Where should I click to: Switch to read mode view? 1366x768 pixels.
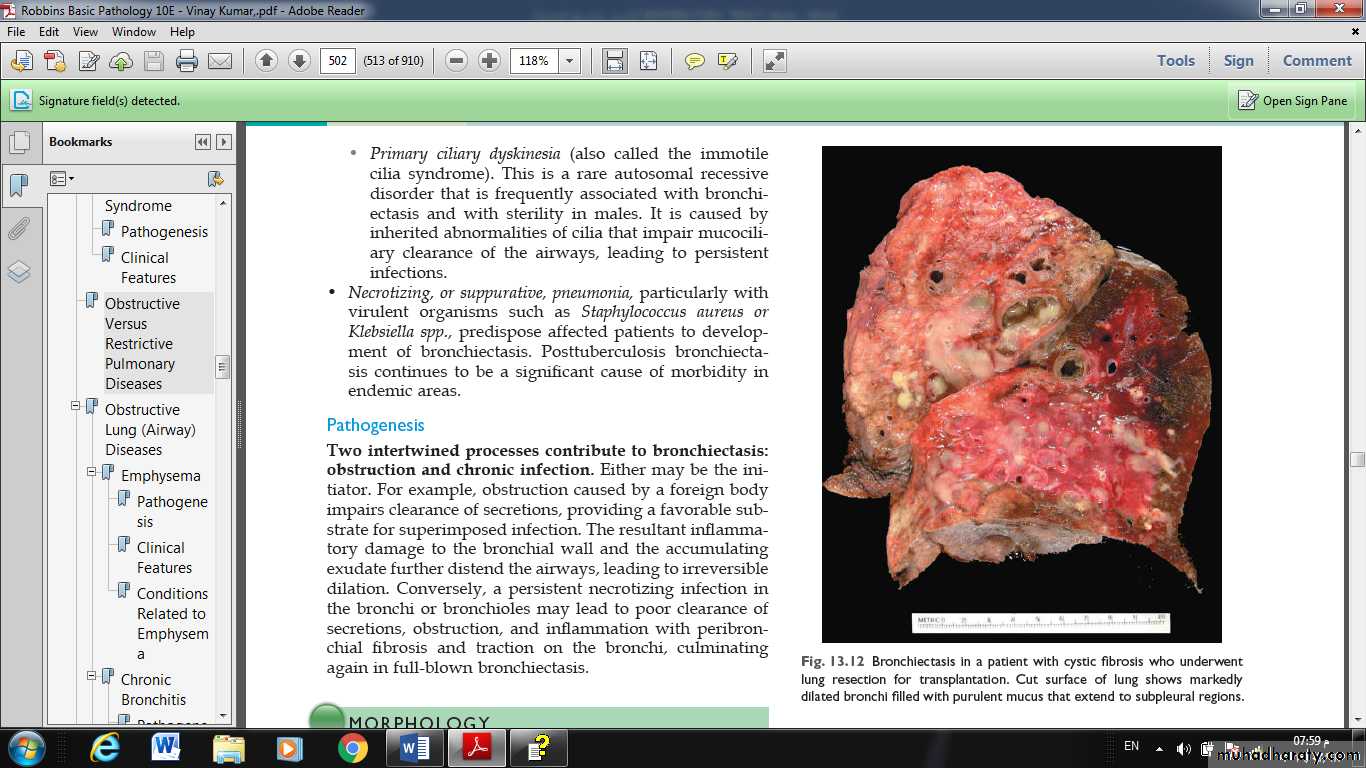pyautogui.click(x=775, y=61)
